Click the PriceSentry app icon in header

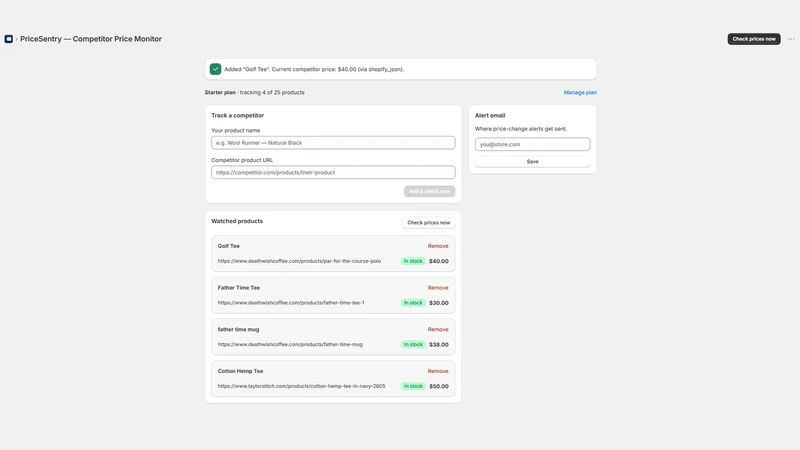9,39
